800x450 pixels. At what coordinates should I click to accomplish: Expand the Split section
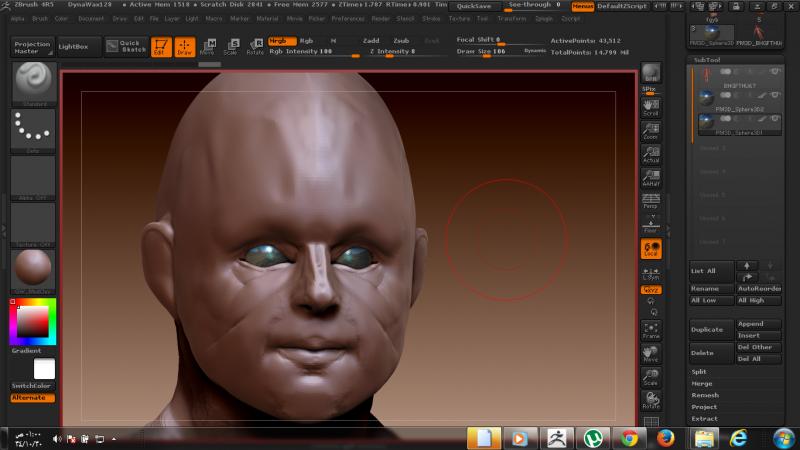[698, 372]
